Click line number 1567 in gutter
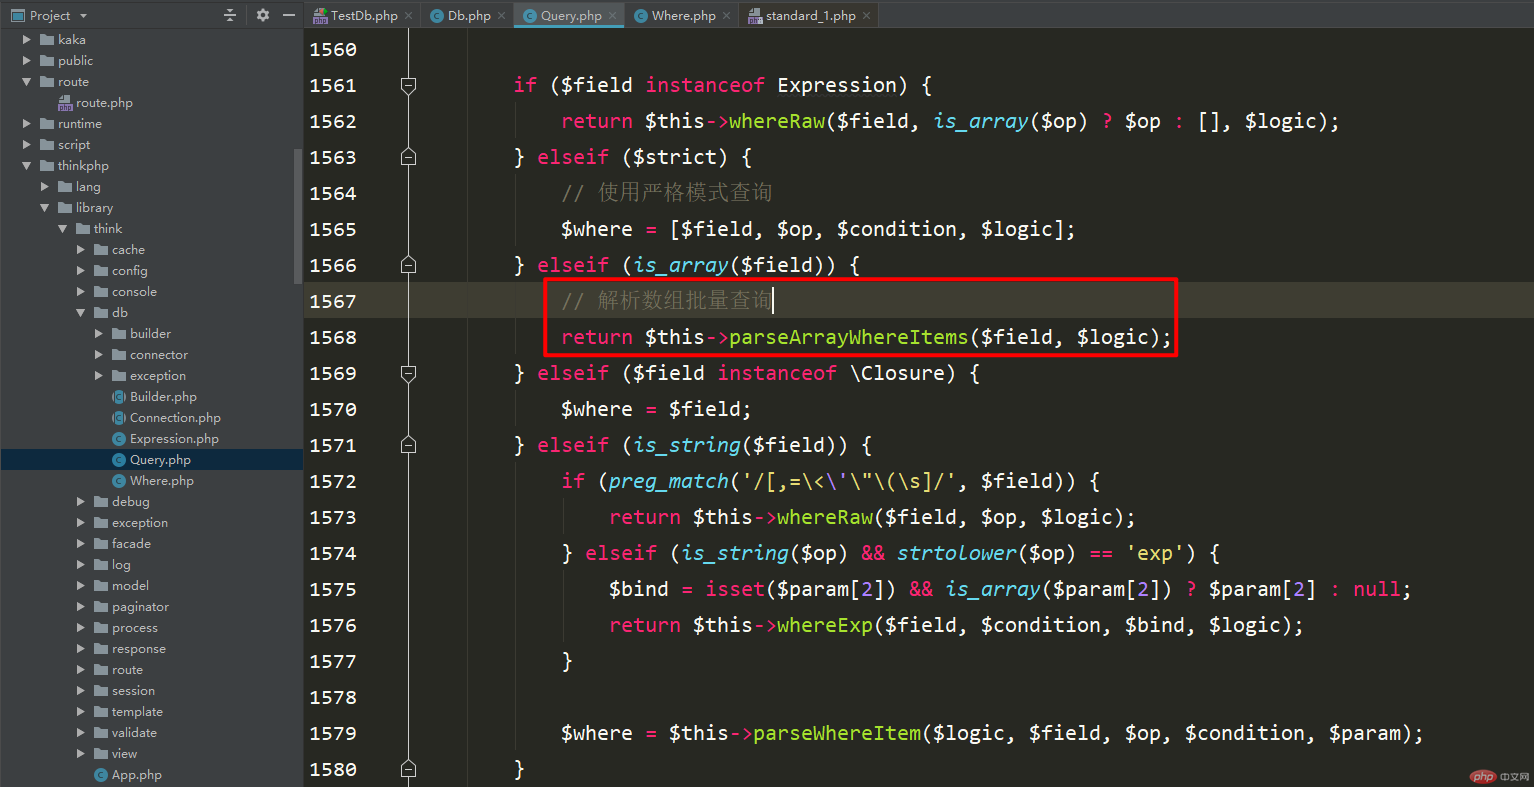Image resolution: width=1534 pixels, height=787 pixels. (x=333, y=301)
